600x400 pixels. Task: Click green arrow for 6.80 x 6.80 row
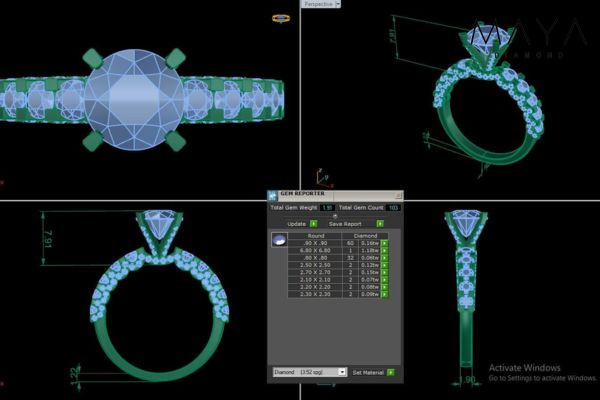(x=384, y=250)
